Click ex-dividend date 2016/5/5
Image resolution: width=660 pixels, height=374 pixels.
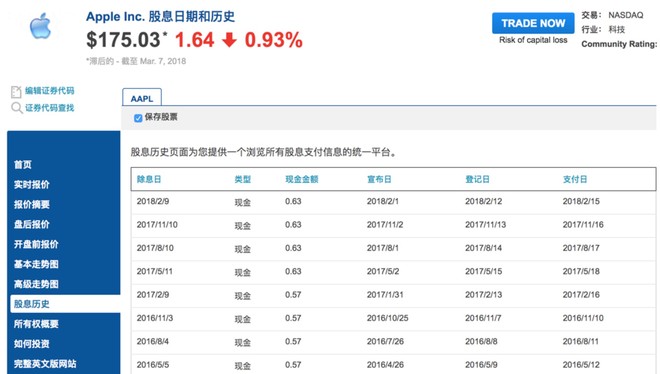pos(152,365)
